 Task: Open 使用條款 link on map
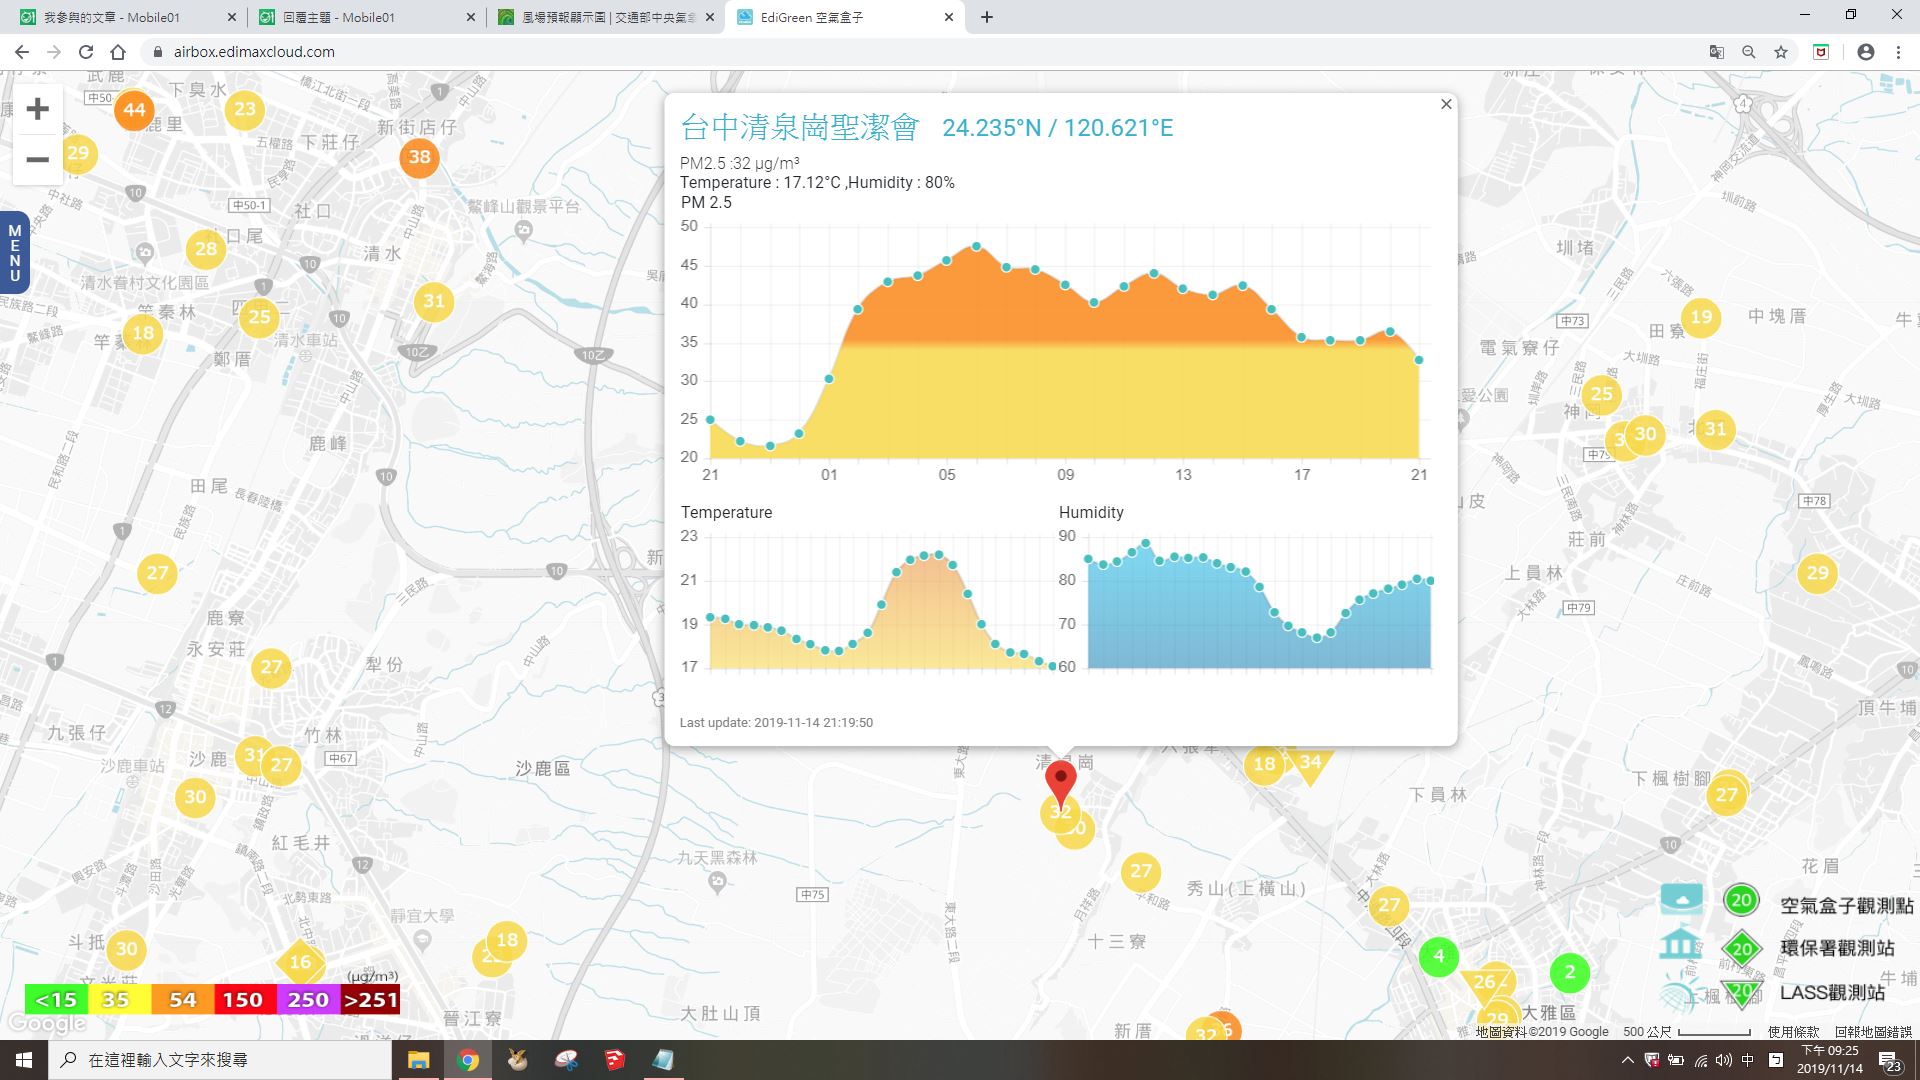pyautogui.click(x=1793, y=1031)
